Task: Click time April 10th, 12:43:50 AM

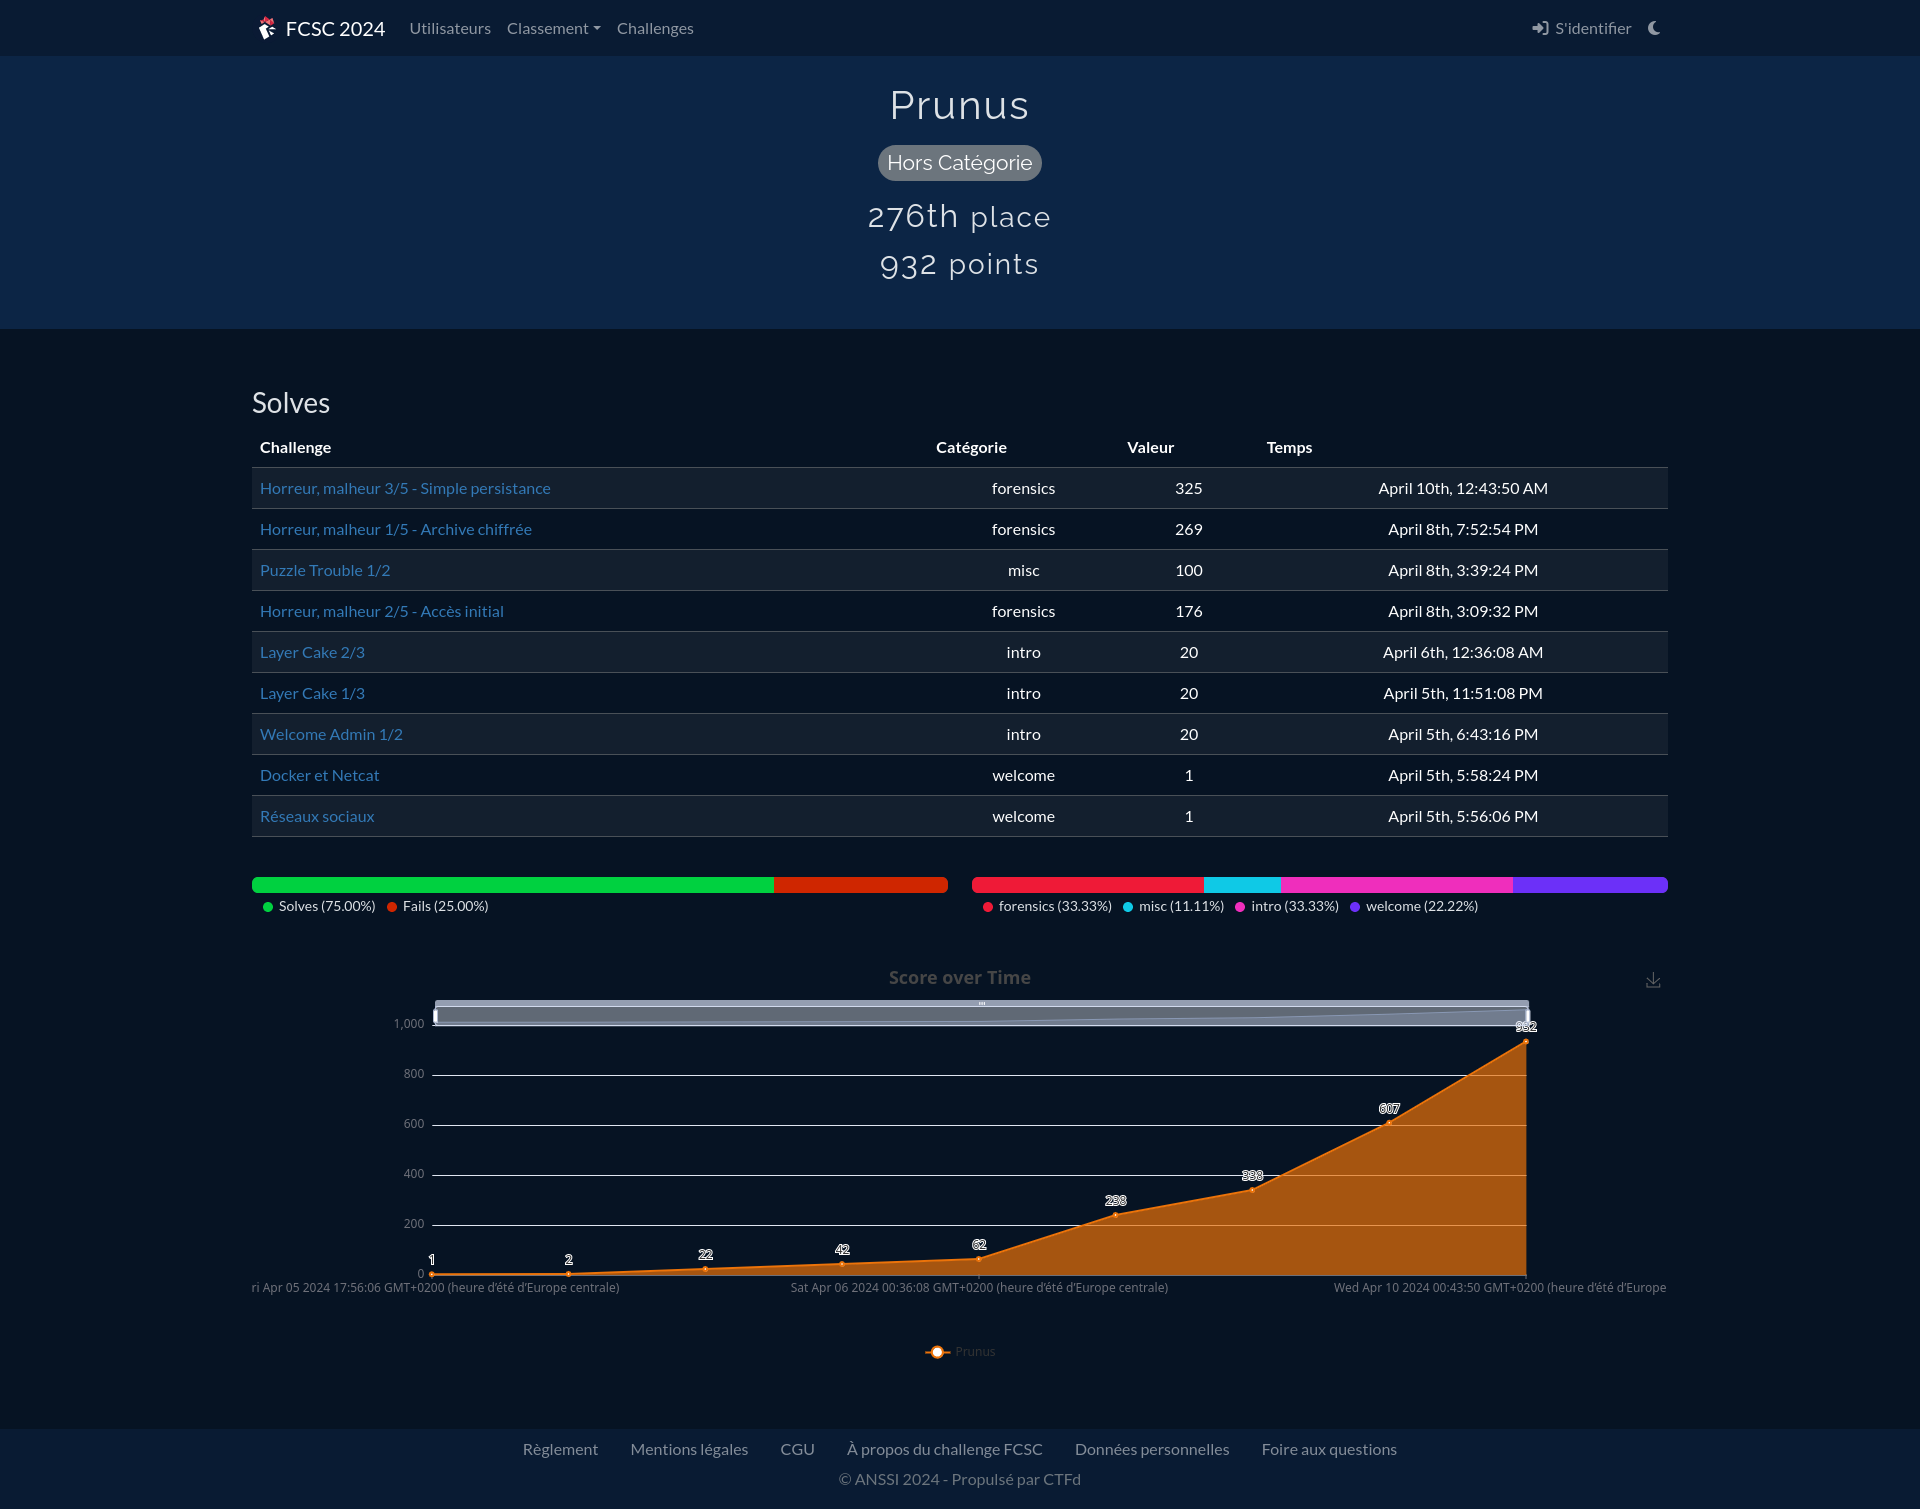Action: 1463,488
